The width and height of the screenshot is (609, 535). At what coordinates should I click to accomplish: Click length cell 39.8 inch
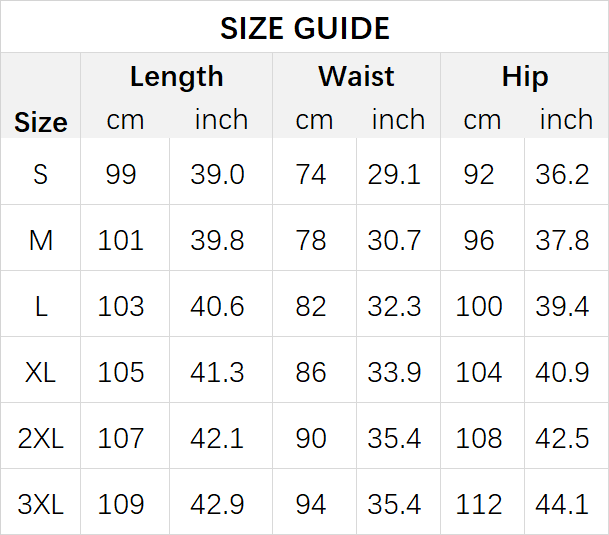click(x=217, y=240)
